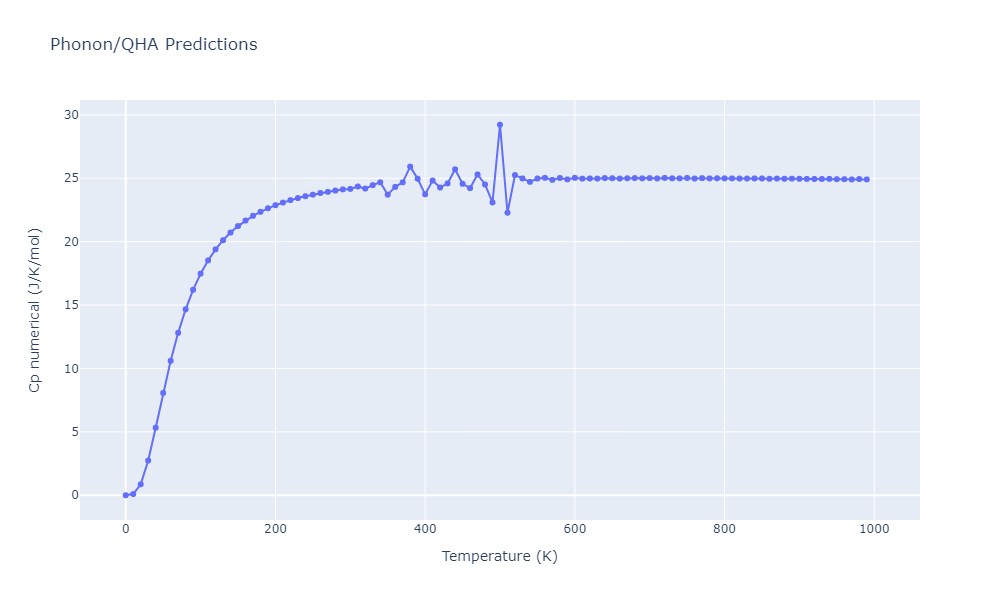Click the 'Temperature (K)' x-axis label
This screenshot has width=1000, height=600.
[x=500, y=556]
